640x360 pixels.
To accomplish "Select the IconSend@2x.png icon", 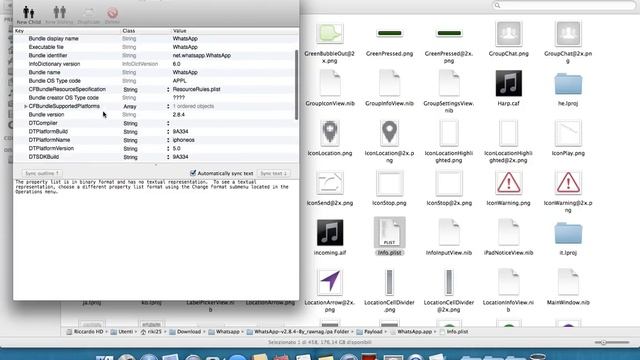I will 330,182.
